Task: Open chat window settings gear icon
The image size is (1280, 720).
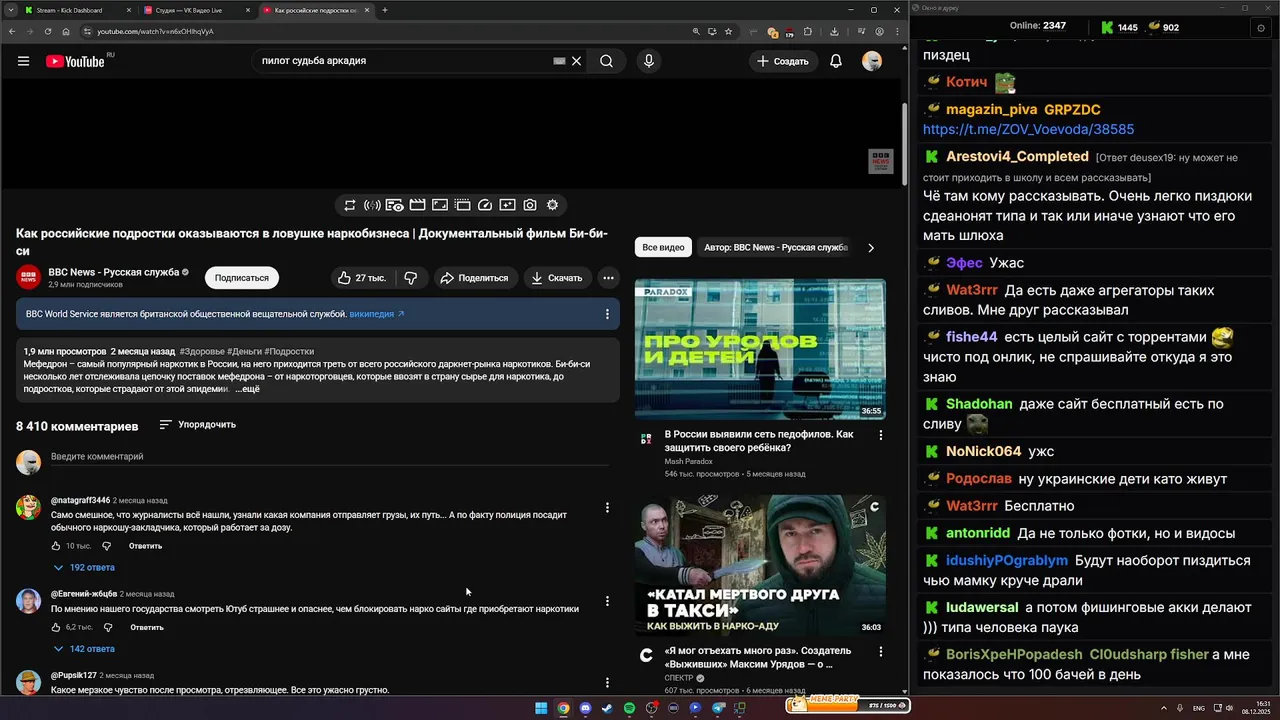Action: (1261, 28)
